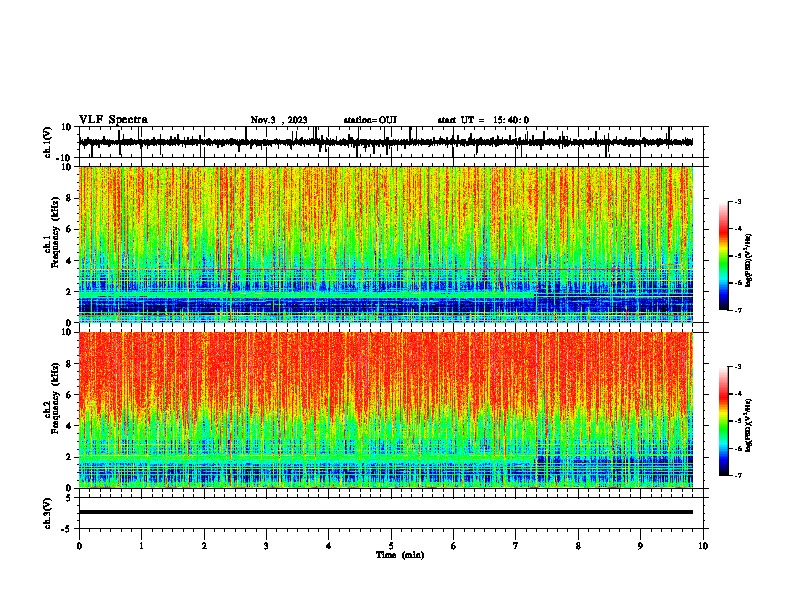Image resolution: width=792 pixels, height=612 pixels.
Task: Click the "-3" label on ch.2 color bar
Action: pyautogui.click(x=738, y=367)
